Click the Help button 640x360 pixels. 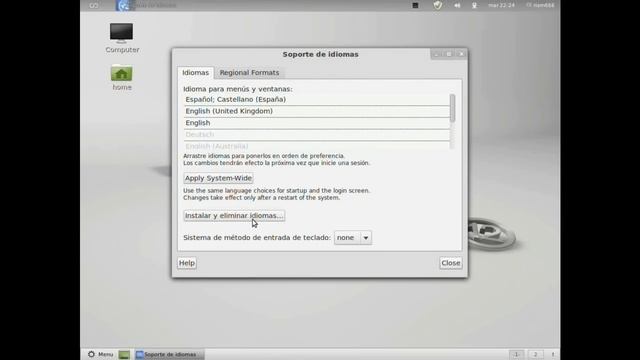[x=187, y=263]
